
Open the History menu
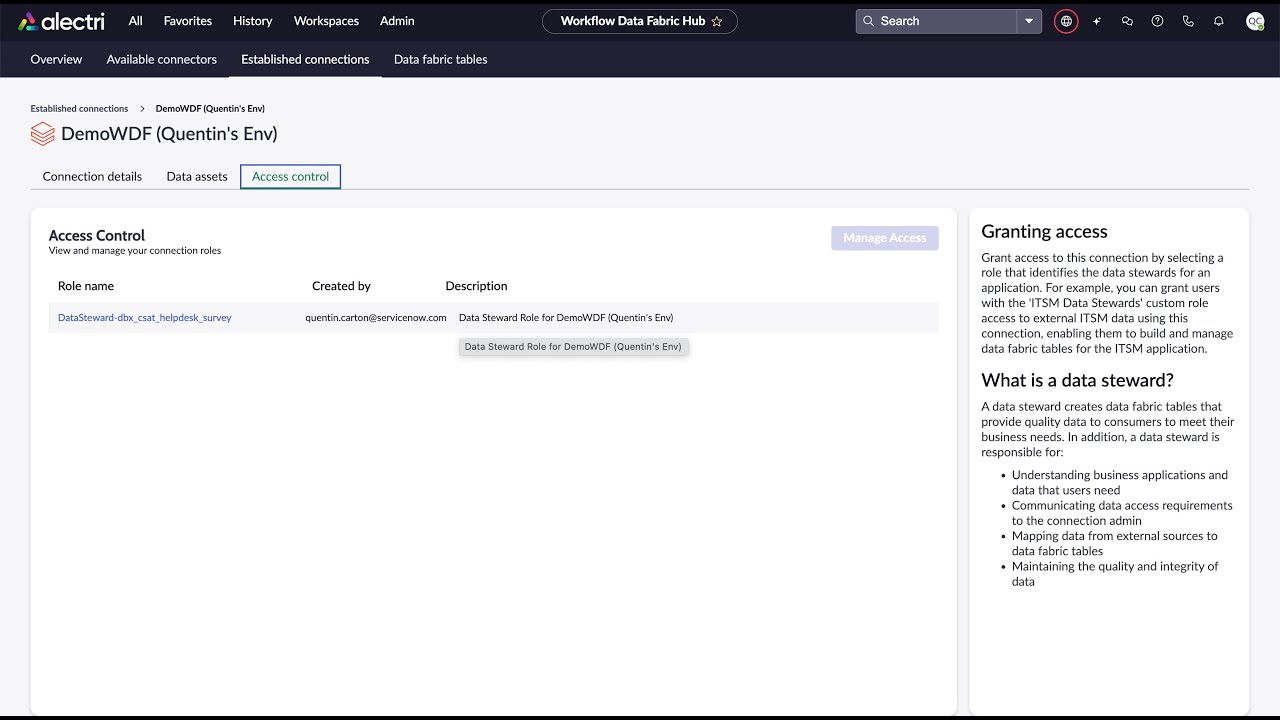(252, 21)
